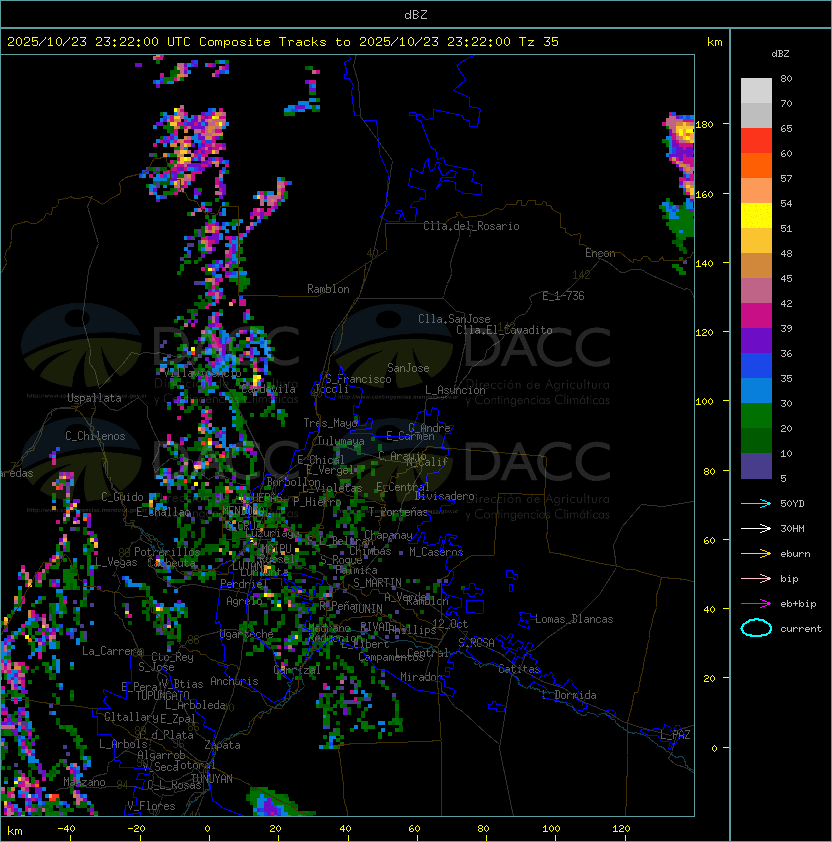Viewport: 832px width, 842px height.
Task: Click the 'La_Carrera' place label
Action: [x=112, y=651]
